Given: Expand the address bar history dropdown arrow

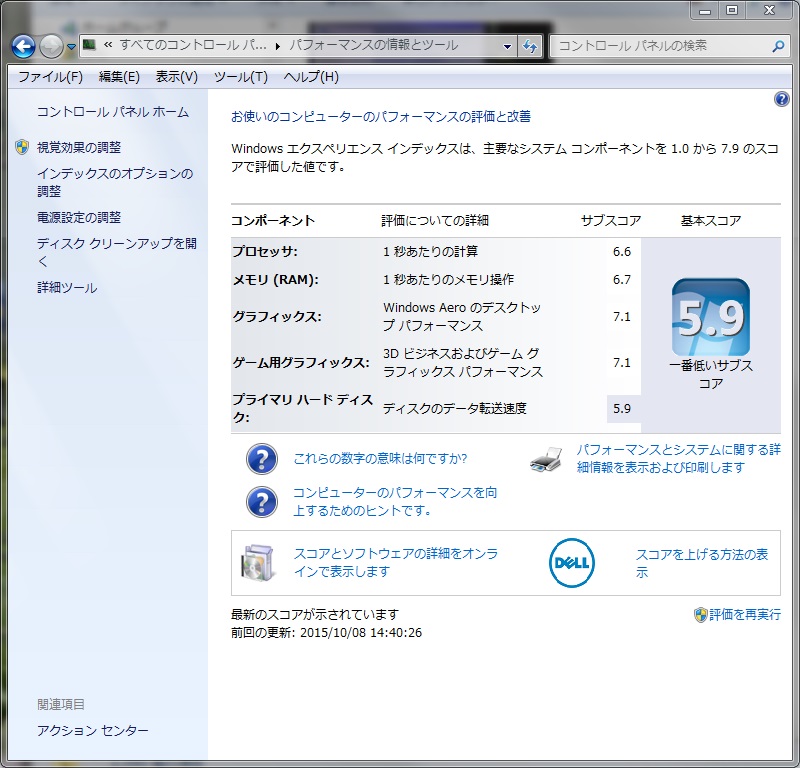Looking at the screenshot, I should click(x=507, y=46).
